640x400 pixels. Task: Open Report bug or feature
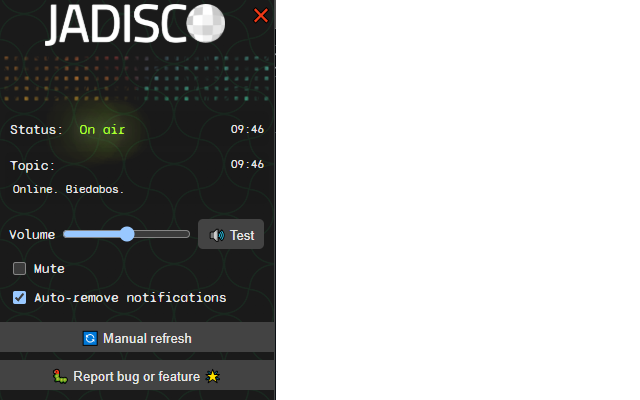tap(137, 375)
